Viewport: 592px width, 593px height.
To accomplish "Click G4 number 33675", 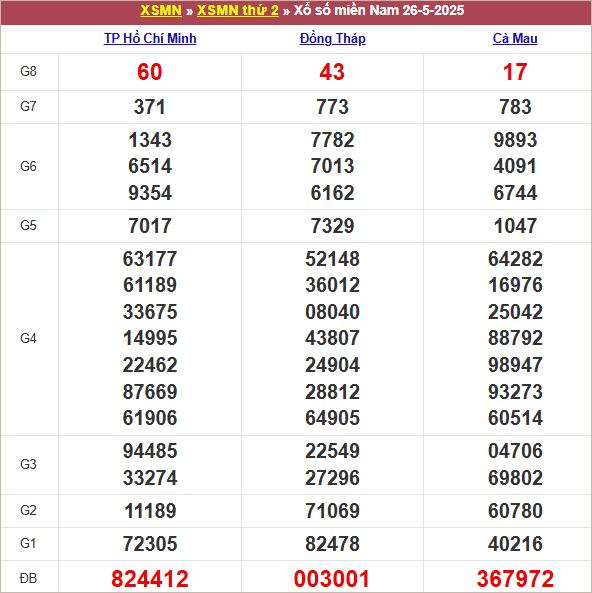I will click(x=150, y=312).
